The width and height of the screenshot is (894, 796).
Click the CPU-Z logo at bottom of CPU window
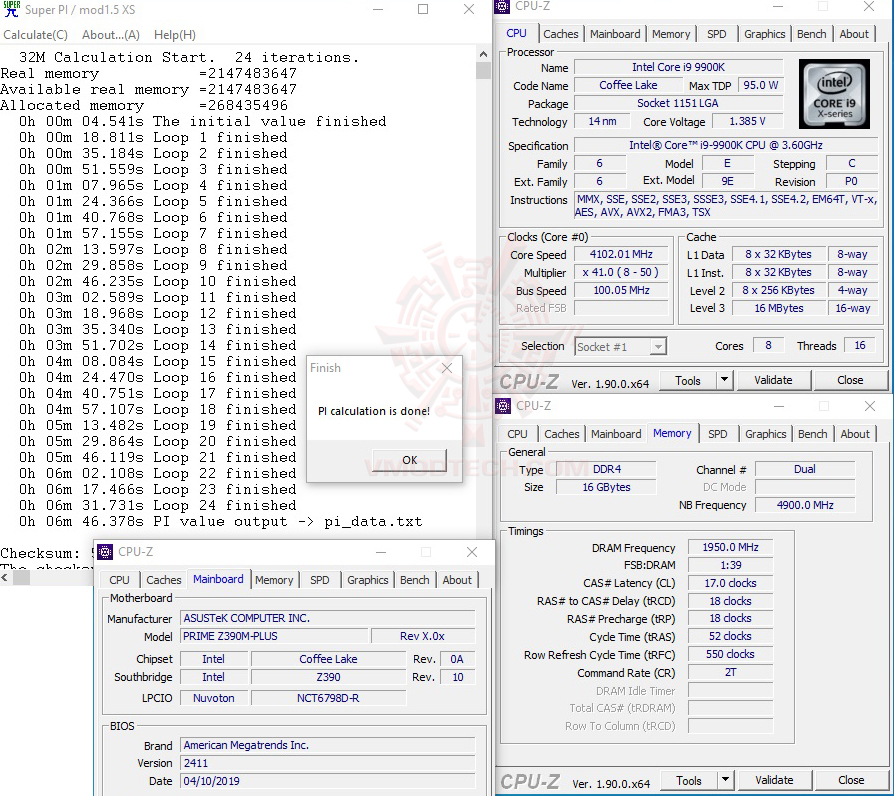pos(531,380)
